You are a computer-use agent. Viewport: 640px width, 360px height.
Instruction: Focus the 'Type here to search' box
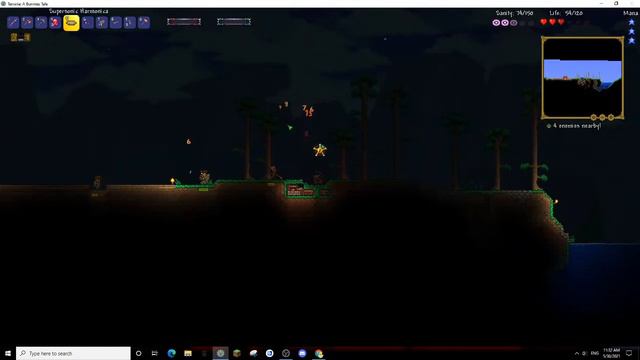[x=73, y=353]
